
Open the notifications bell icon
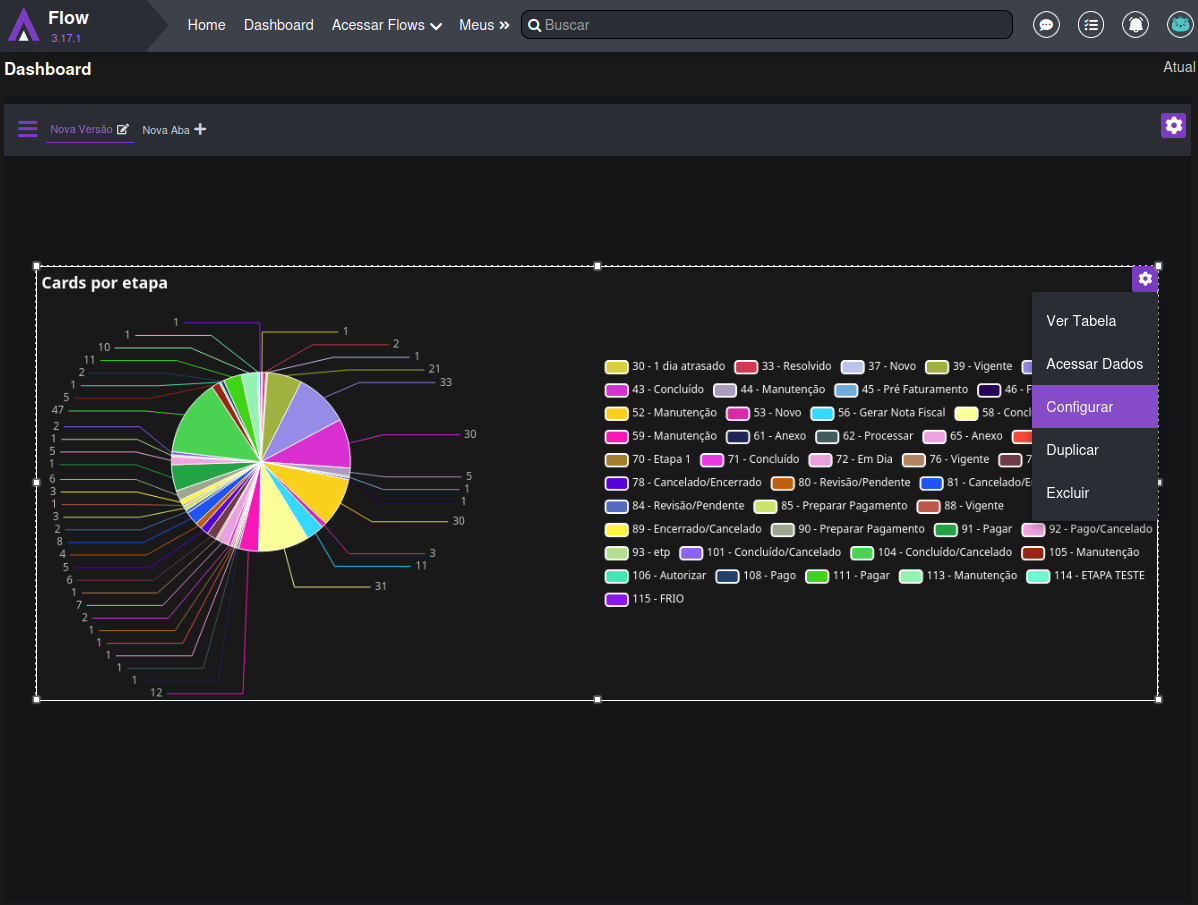1135,25
